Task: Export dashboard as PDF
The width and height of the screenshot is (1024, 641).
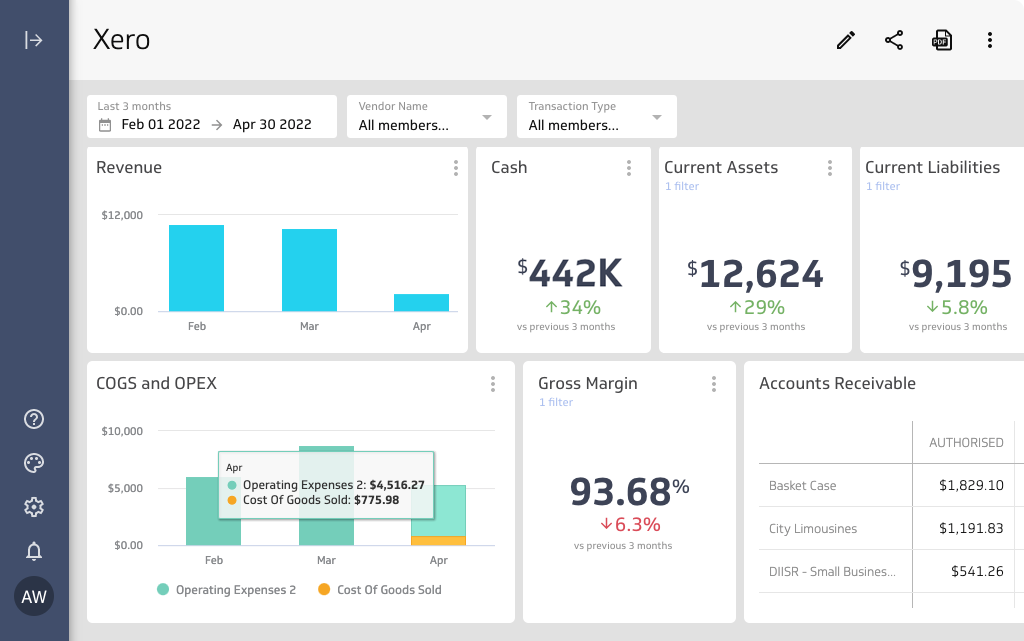Action: (x=942, y=40)
